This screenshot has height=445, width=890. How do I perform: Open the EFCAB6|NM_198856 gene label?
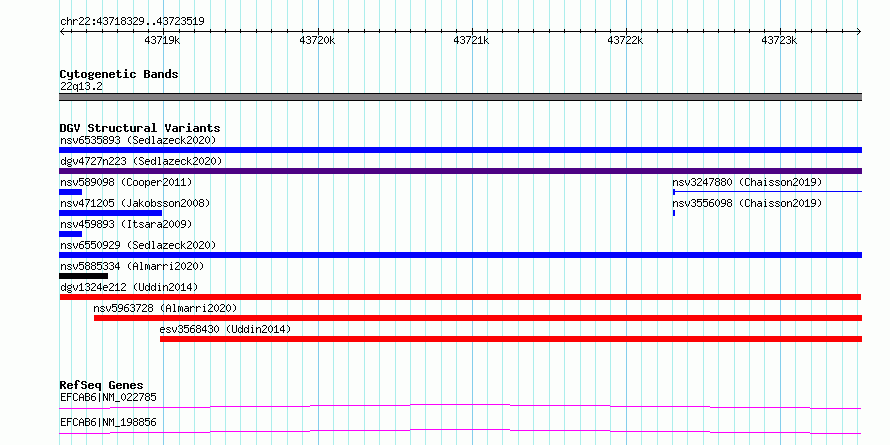108,423
